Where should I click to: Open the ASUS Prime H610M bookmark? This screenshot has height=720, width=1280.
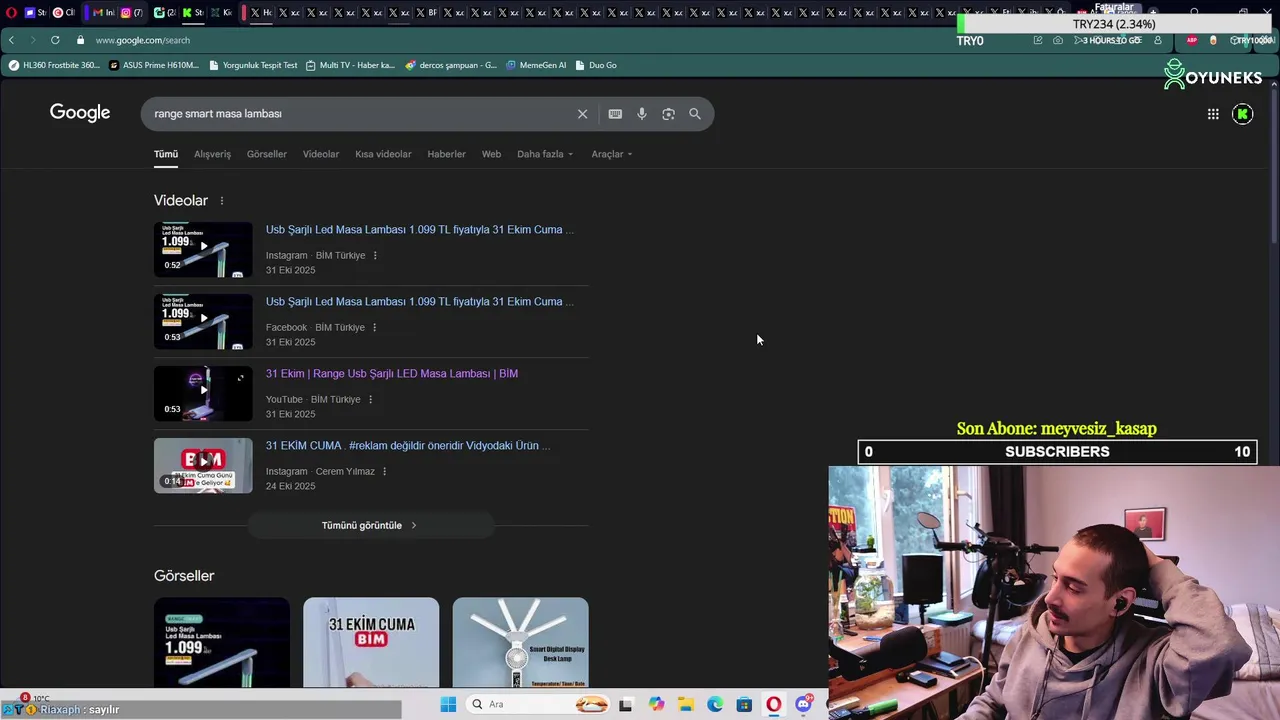pos(154,65)
